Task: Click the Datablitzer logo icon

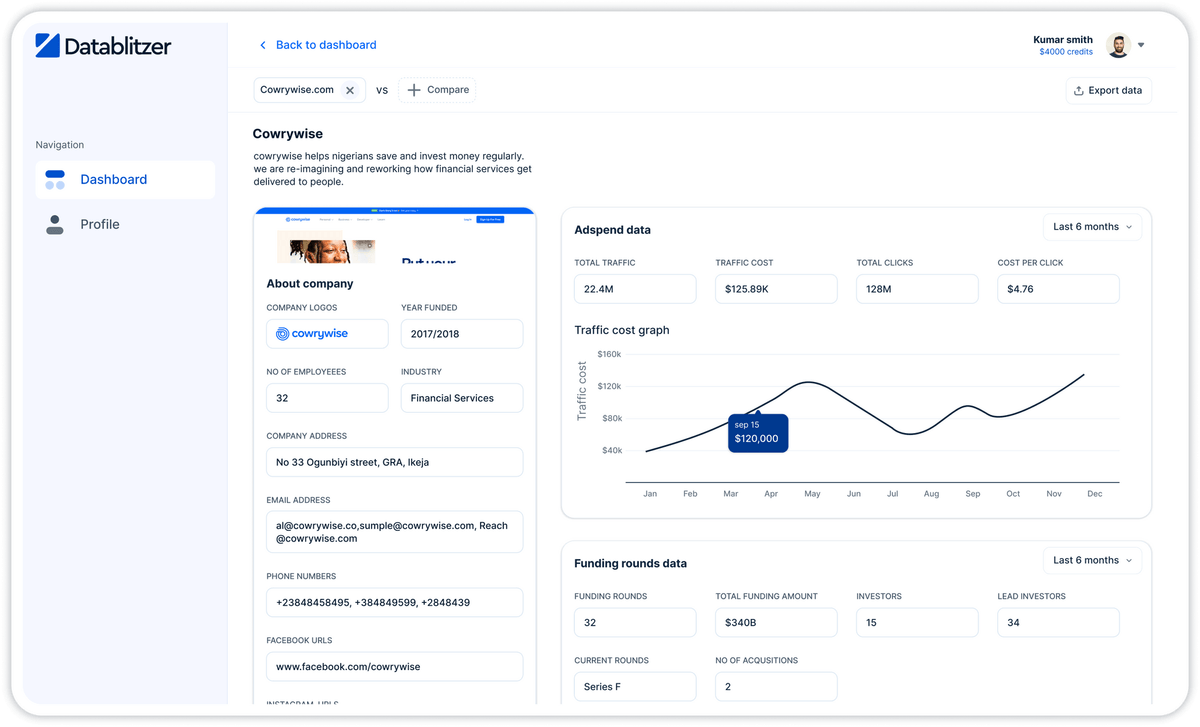Action: [47, 45]
